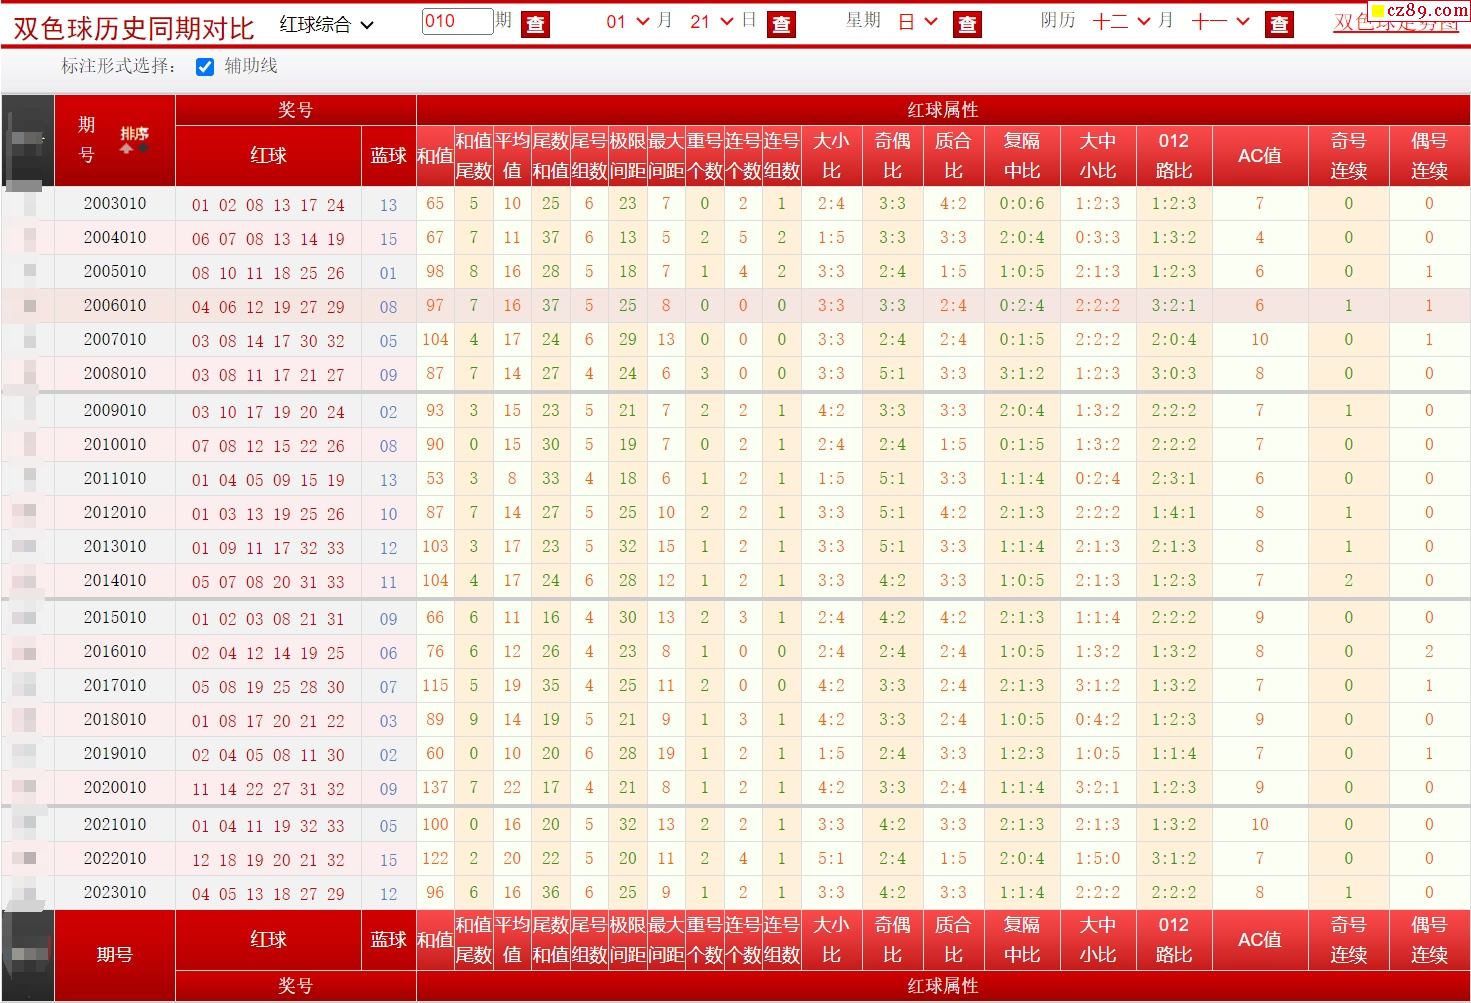
Task: Click 查 button after the 日 date selector
Action: (781, 24)
